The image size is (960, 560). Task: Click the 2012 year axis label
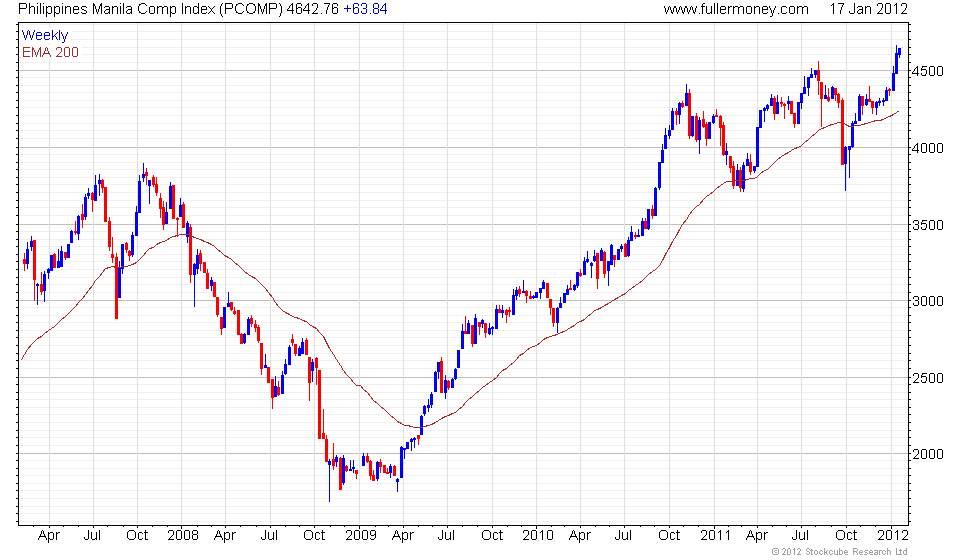(x=893, y=536)
